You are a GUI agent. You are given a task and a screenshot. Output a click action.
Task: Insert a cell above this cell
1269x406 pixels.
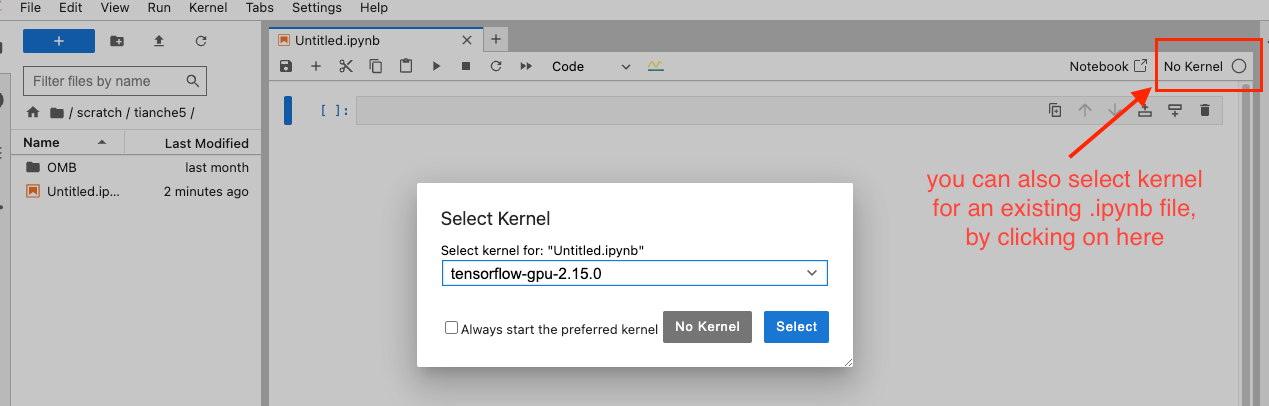coord(1145,110)
